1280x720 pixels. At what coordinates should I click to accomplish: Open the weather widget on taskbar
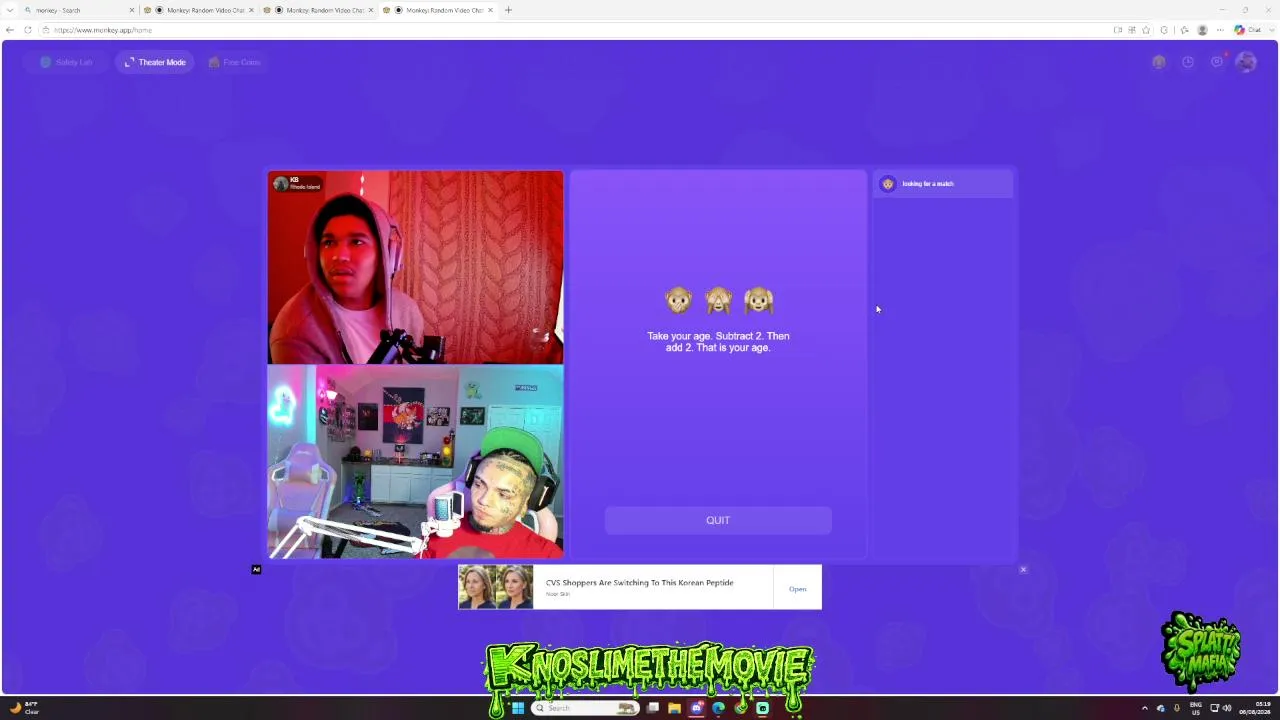click(24, 708)
